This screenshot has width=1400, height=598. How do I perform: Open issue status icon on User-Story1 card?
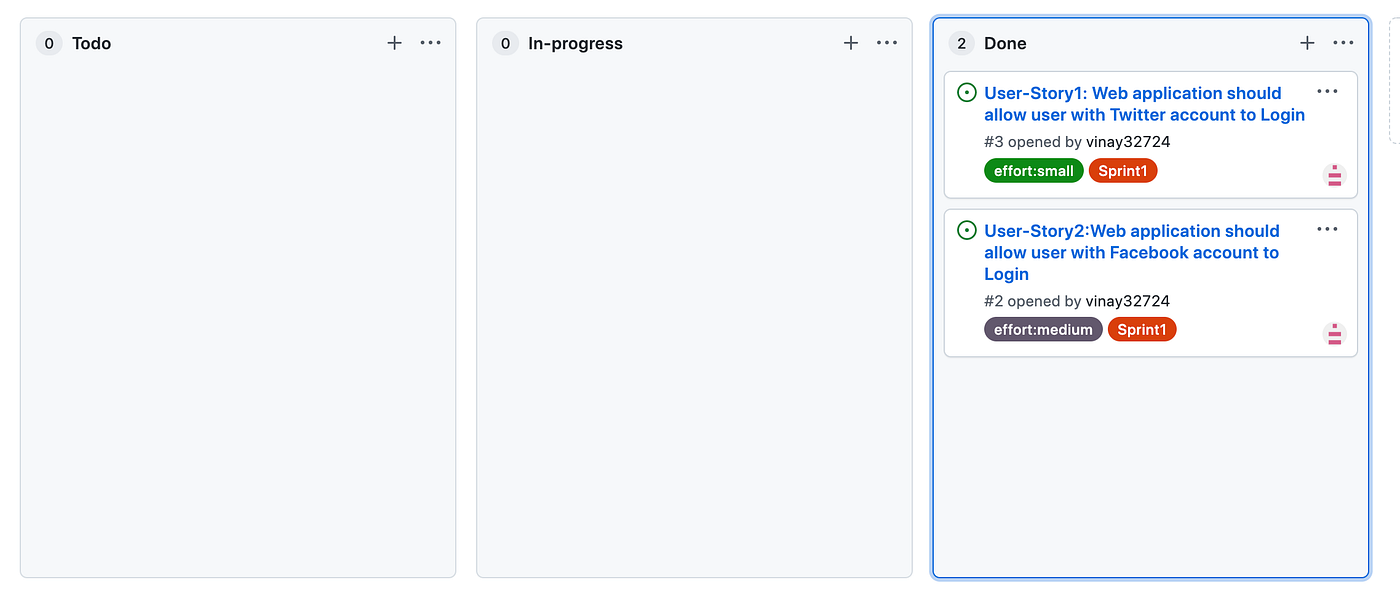coord(966,93)
